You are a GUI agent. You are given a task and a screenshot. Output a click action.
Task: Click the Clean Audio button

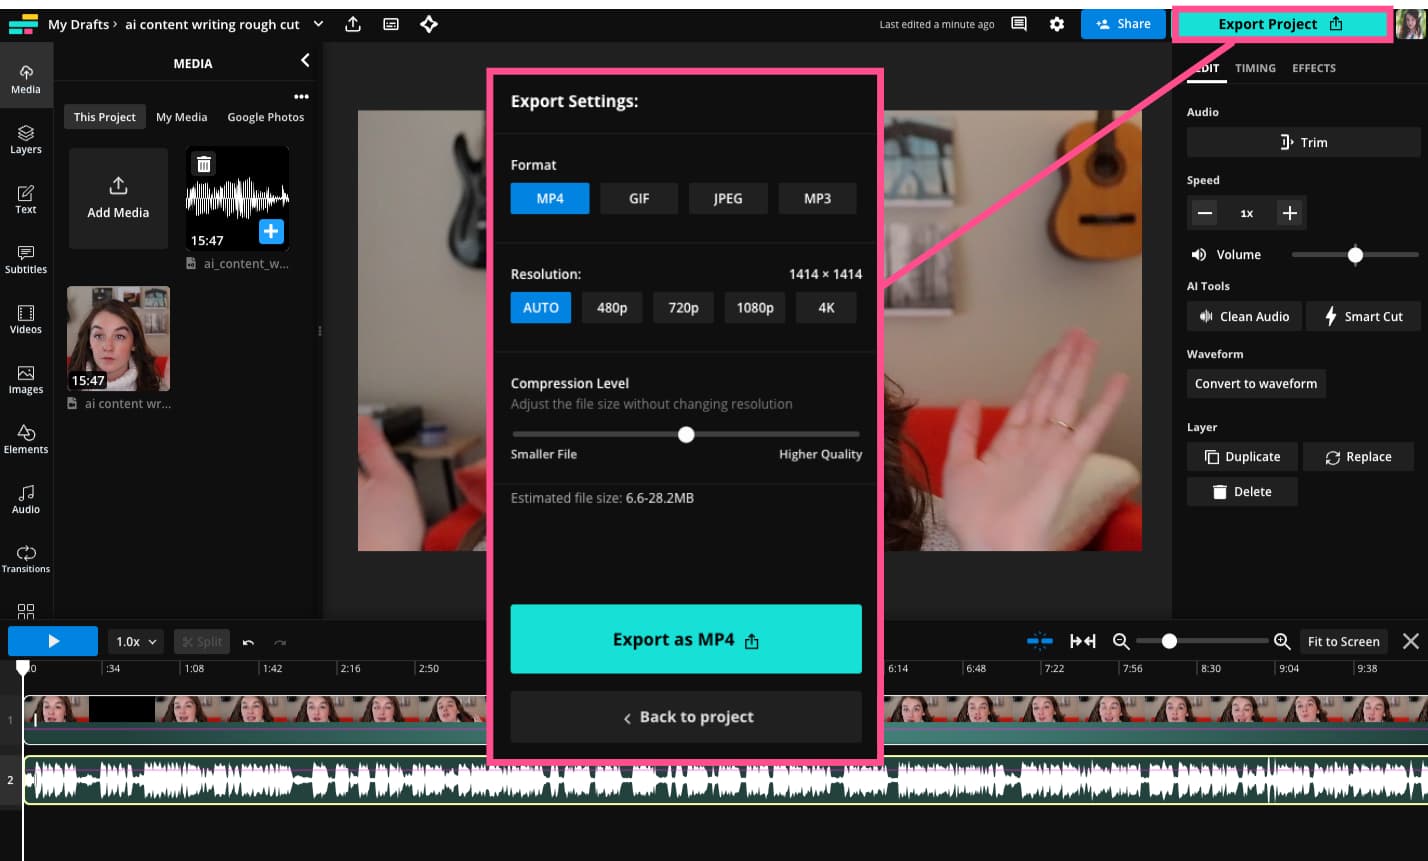[x=1244, y=316]
